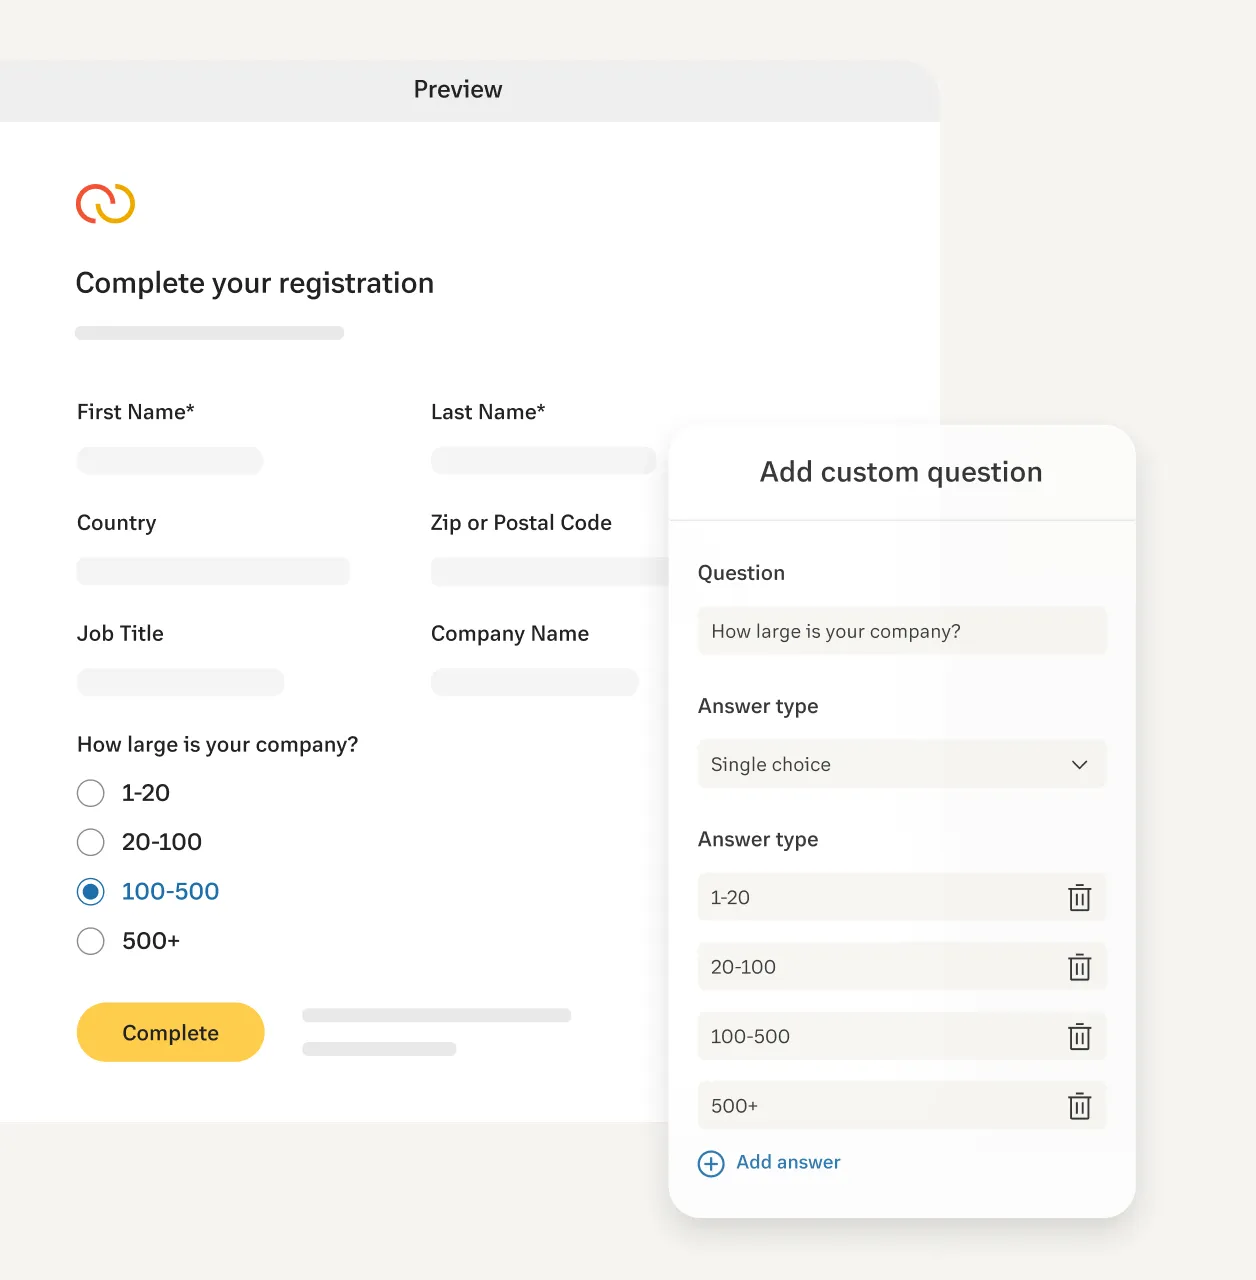Viewport: 1256px width, 1280px height.
Task: Click the Country input field
Action: pyautogui.click(x=213, y=572)
